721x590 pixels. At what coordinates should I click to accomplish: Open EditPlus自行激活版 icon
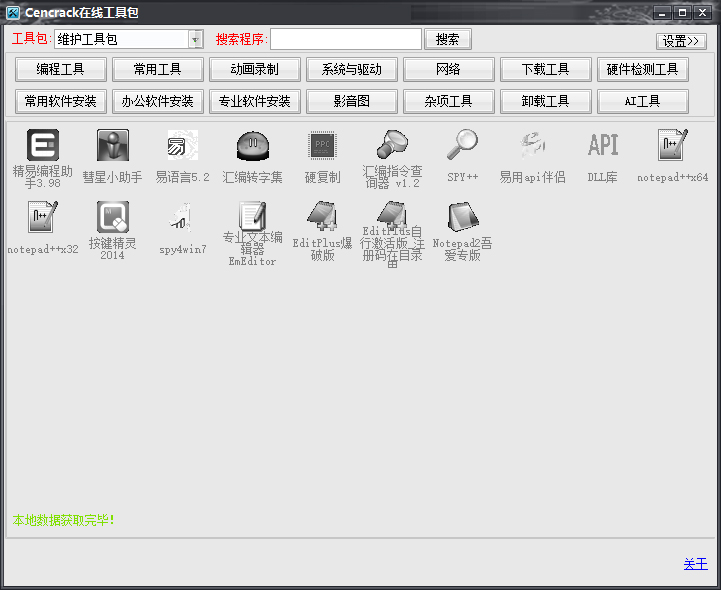[392, 217]
